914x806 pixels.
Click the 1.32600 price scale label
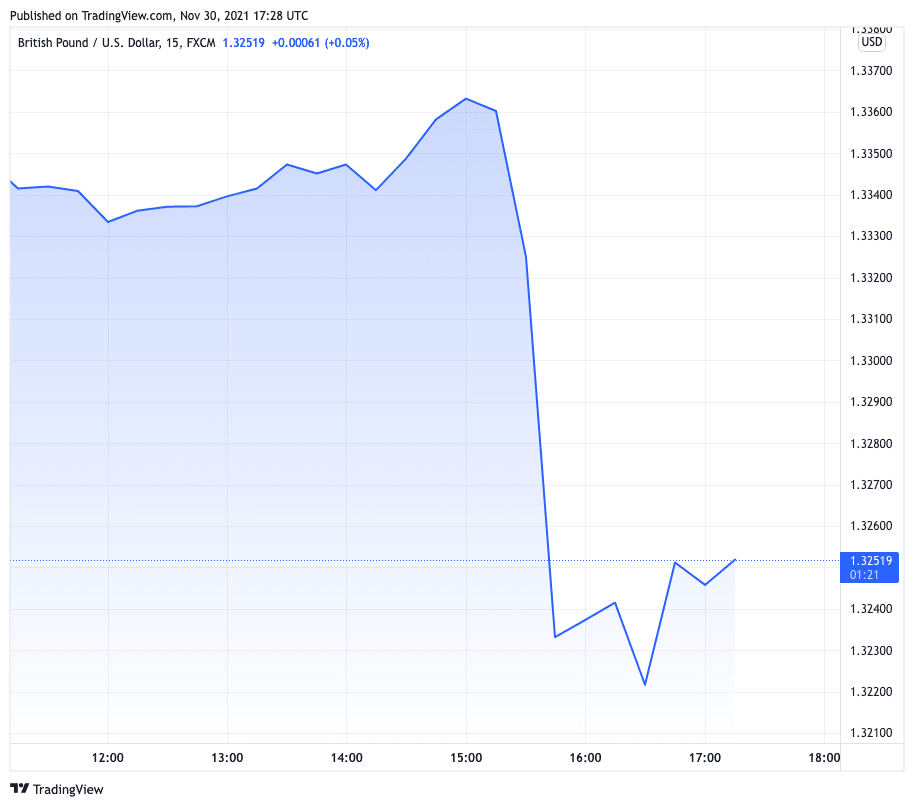pos(869,526)
